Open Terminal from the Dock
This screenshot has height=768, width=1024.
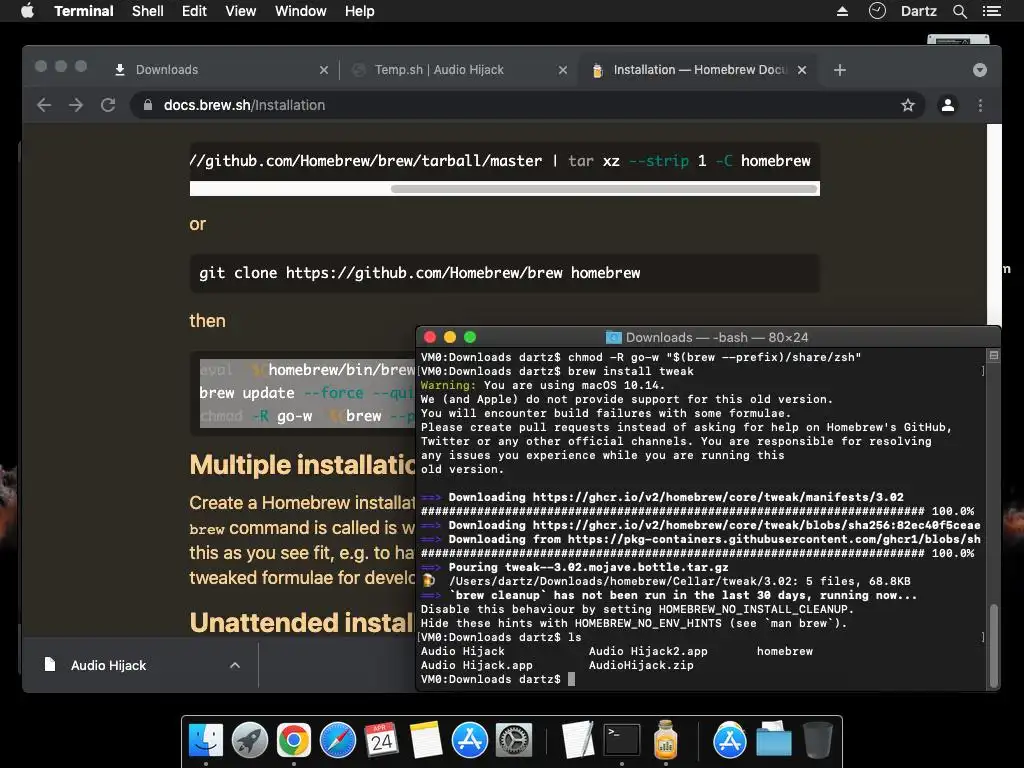click(x=622, y=741)
